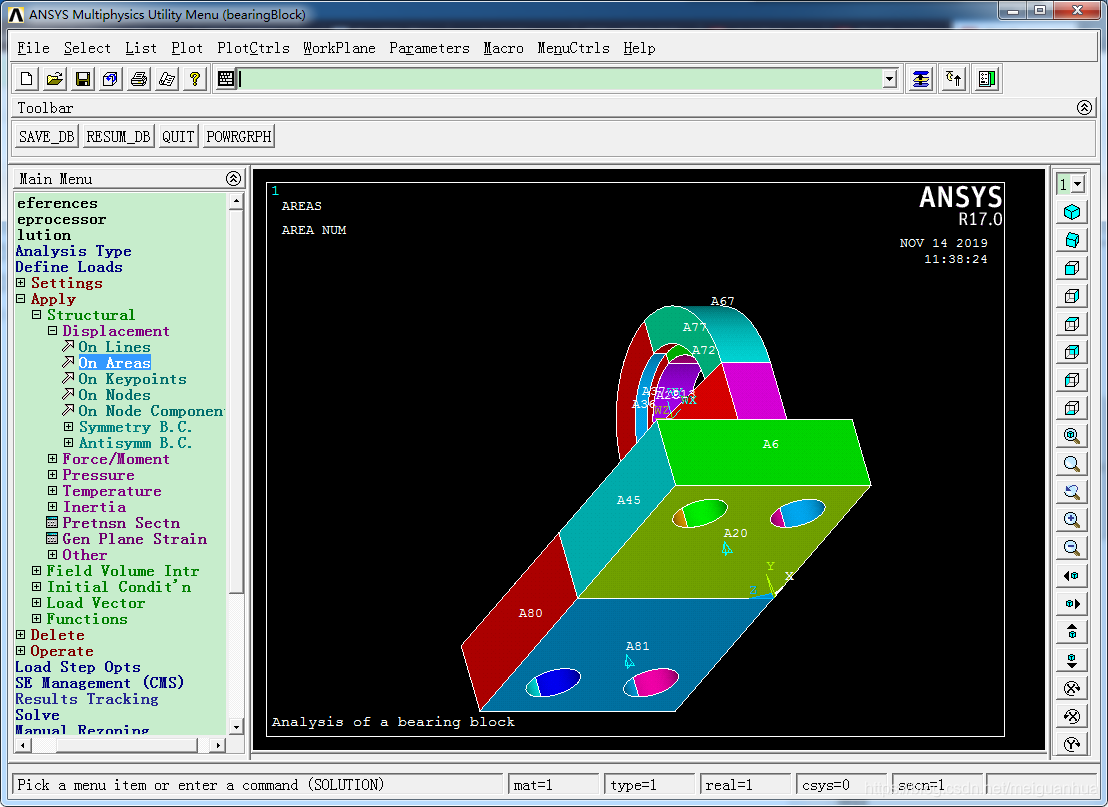
Task: Open Gen Plane Strain item
Action: click(x=134, y=539)
